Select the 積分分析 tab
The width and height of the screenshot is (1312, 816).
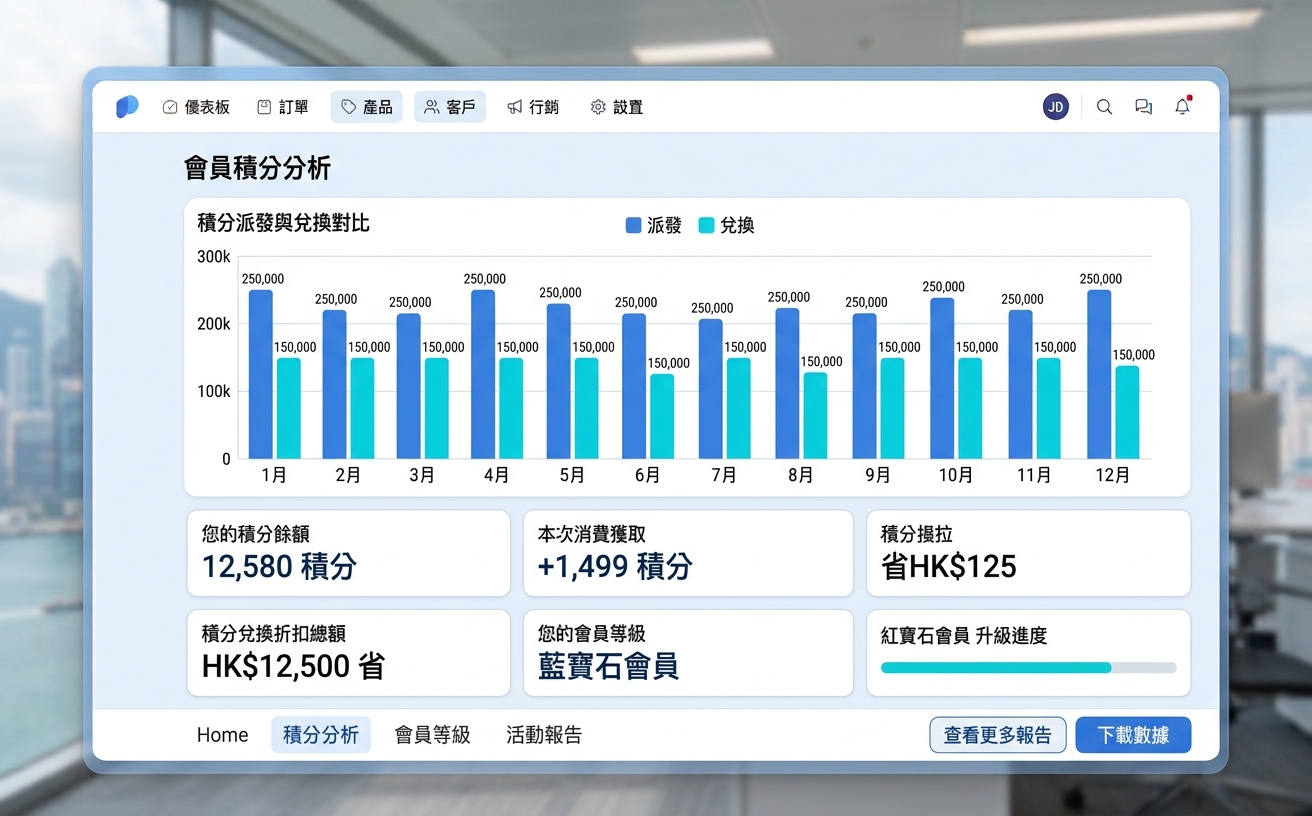[x=321, y=735]
